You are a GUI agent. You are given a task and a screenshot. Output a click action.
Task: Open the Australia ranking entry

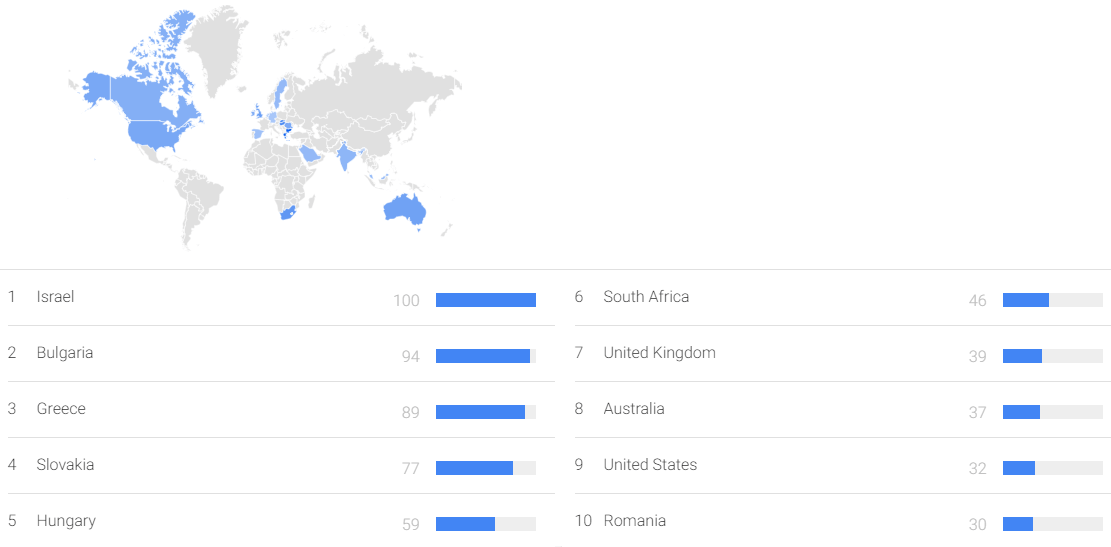(x=633, y=409)
